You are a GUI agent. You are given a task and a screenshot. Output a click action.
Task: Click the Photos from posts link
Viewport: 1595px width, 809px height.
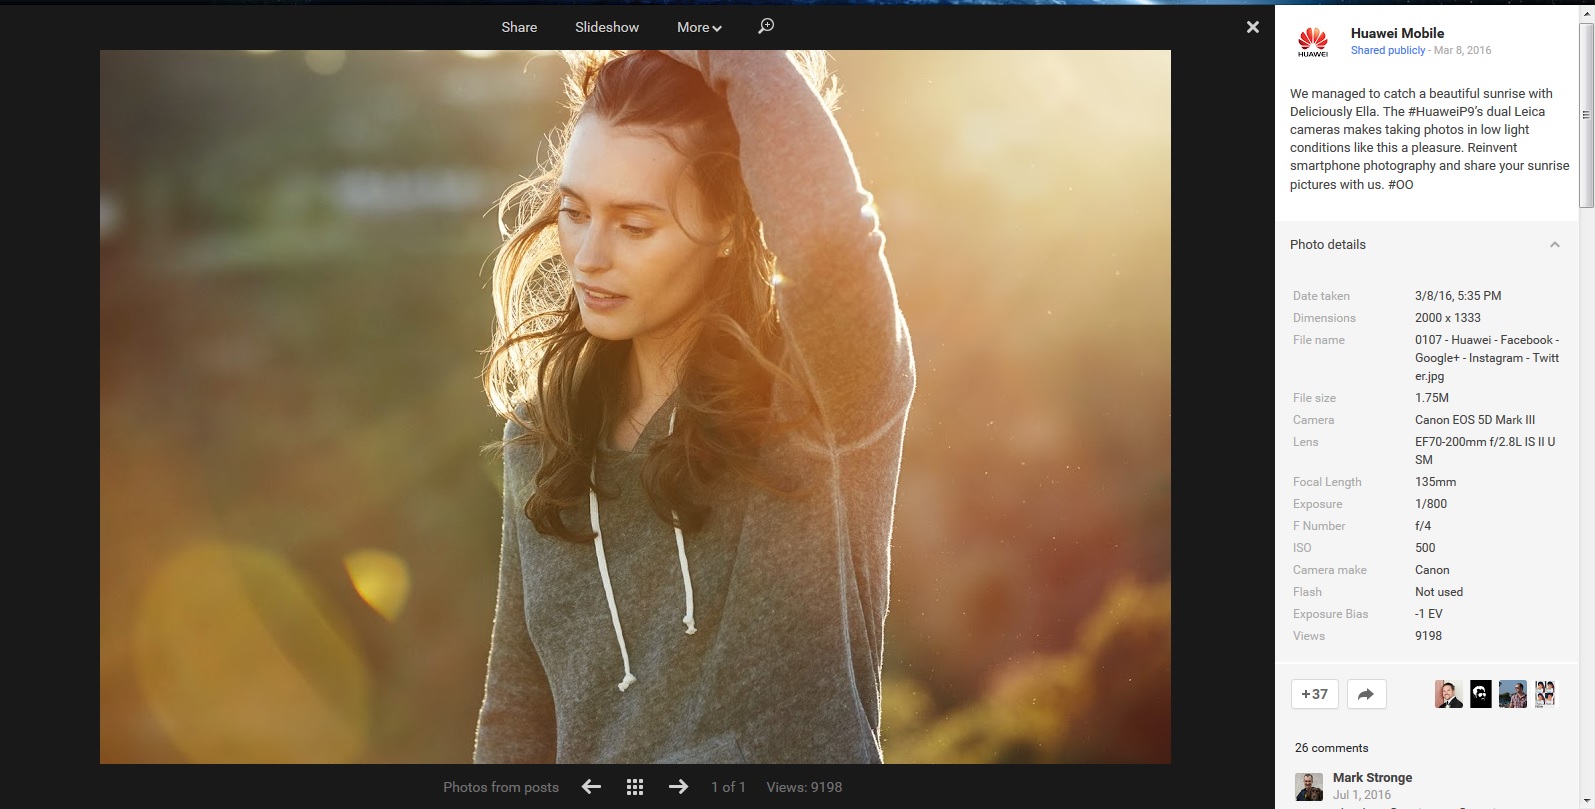500,787
